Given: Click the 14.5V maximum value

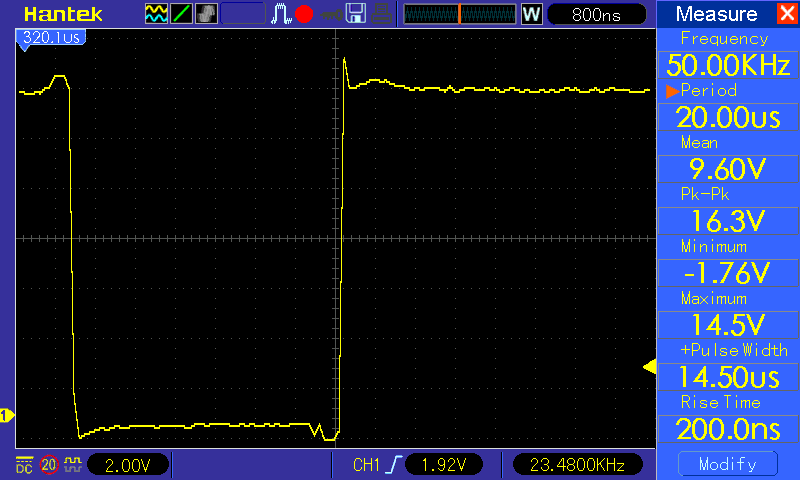Looking at the screenshot, I should [728, 325].
